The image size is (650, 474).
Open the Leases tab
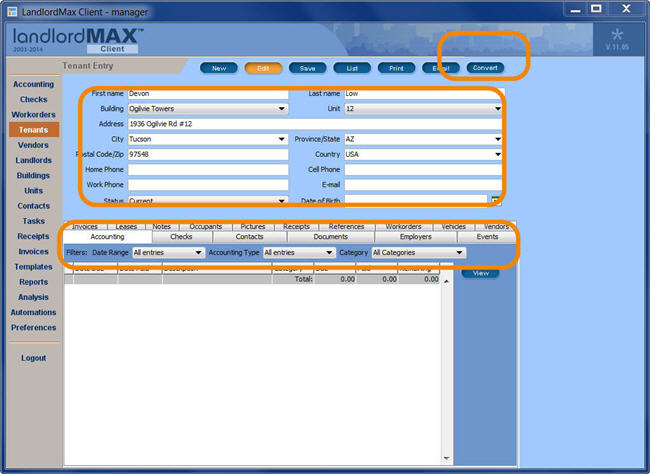(x=126, y=226)
